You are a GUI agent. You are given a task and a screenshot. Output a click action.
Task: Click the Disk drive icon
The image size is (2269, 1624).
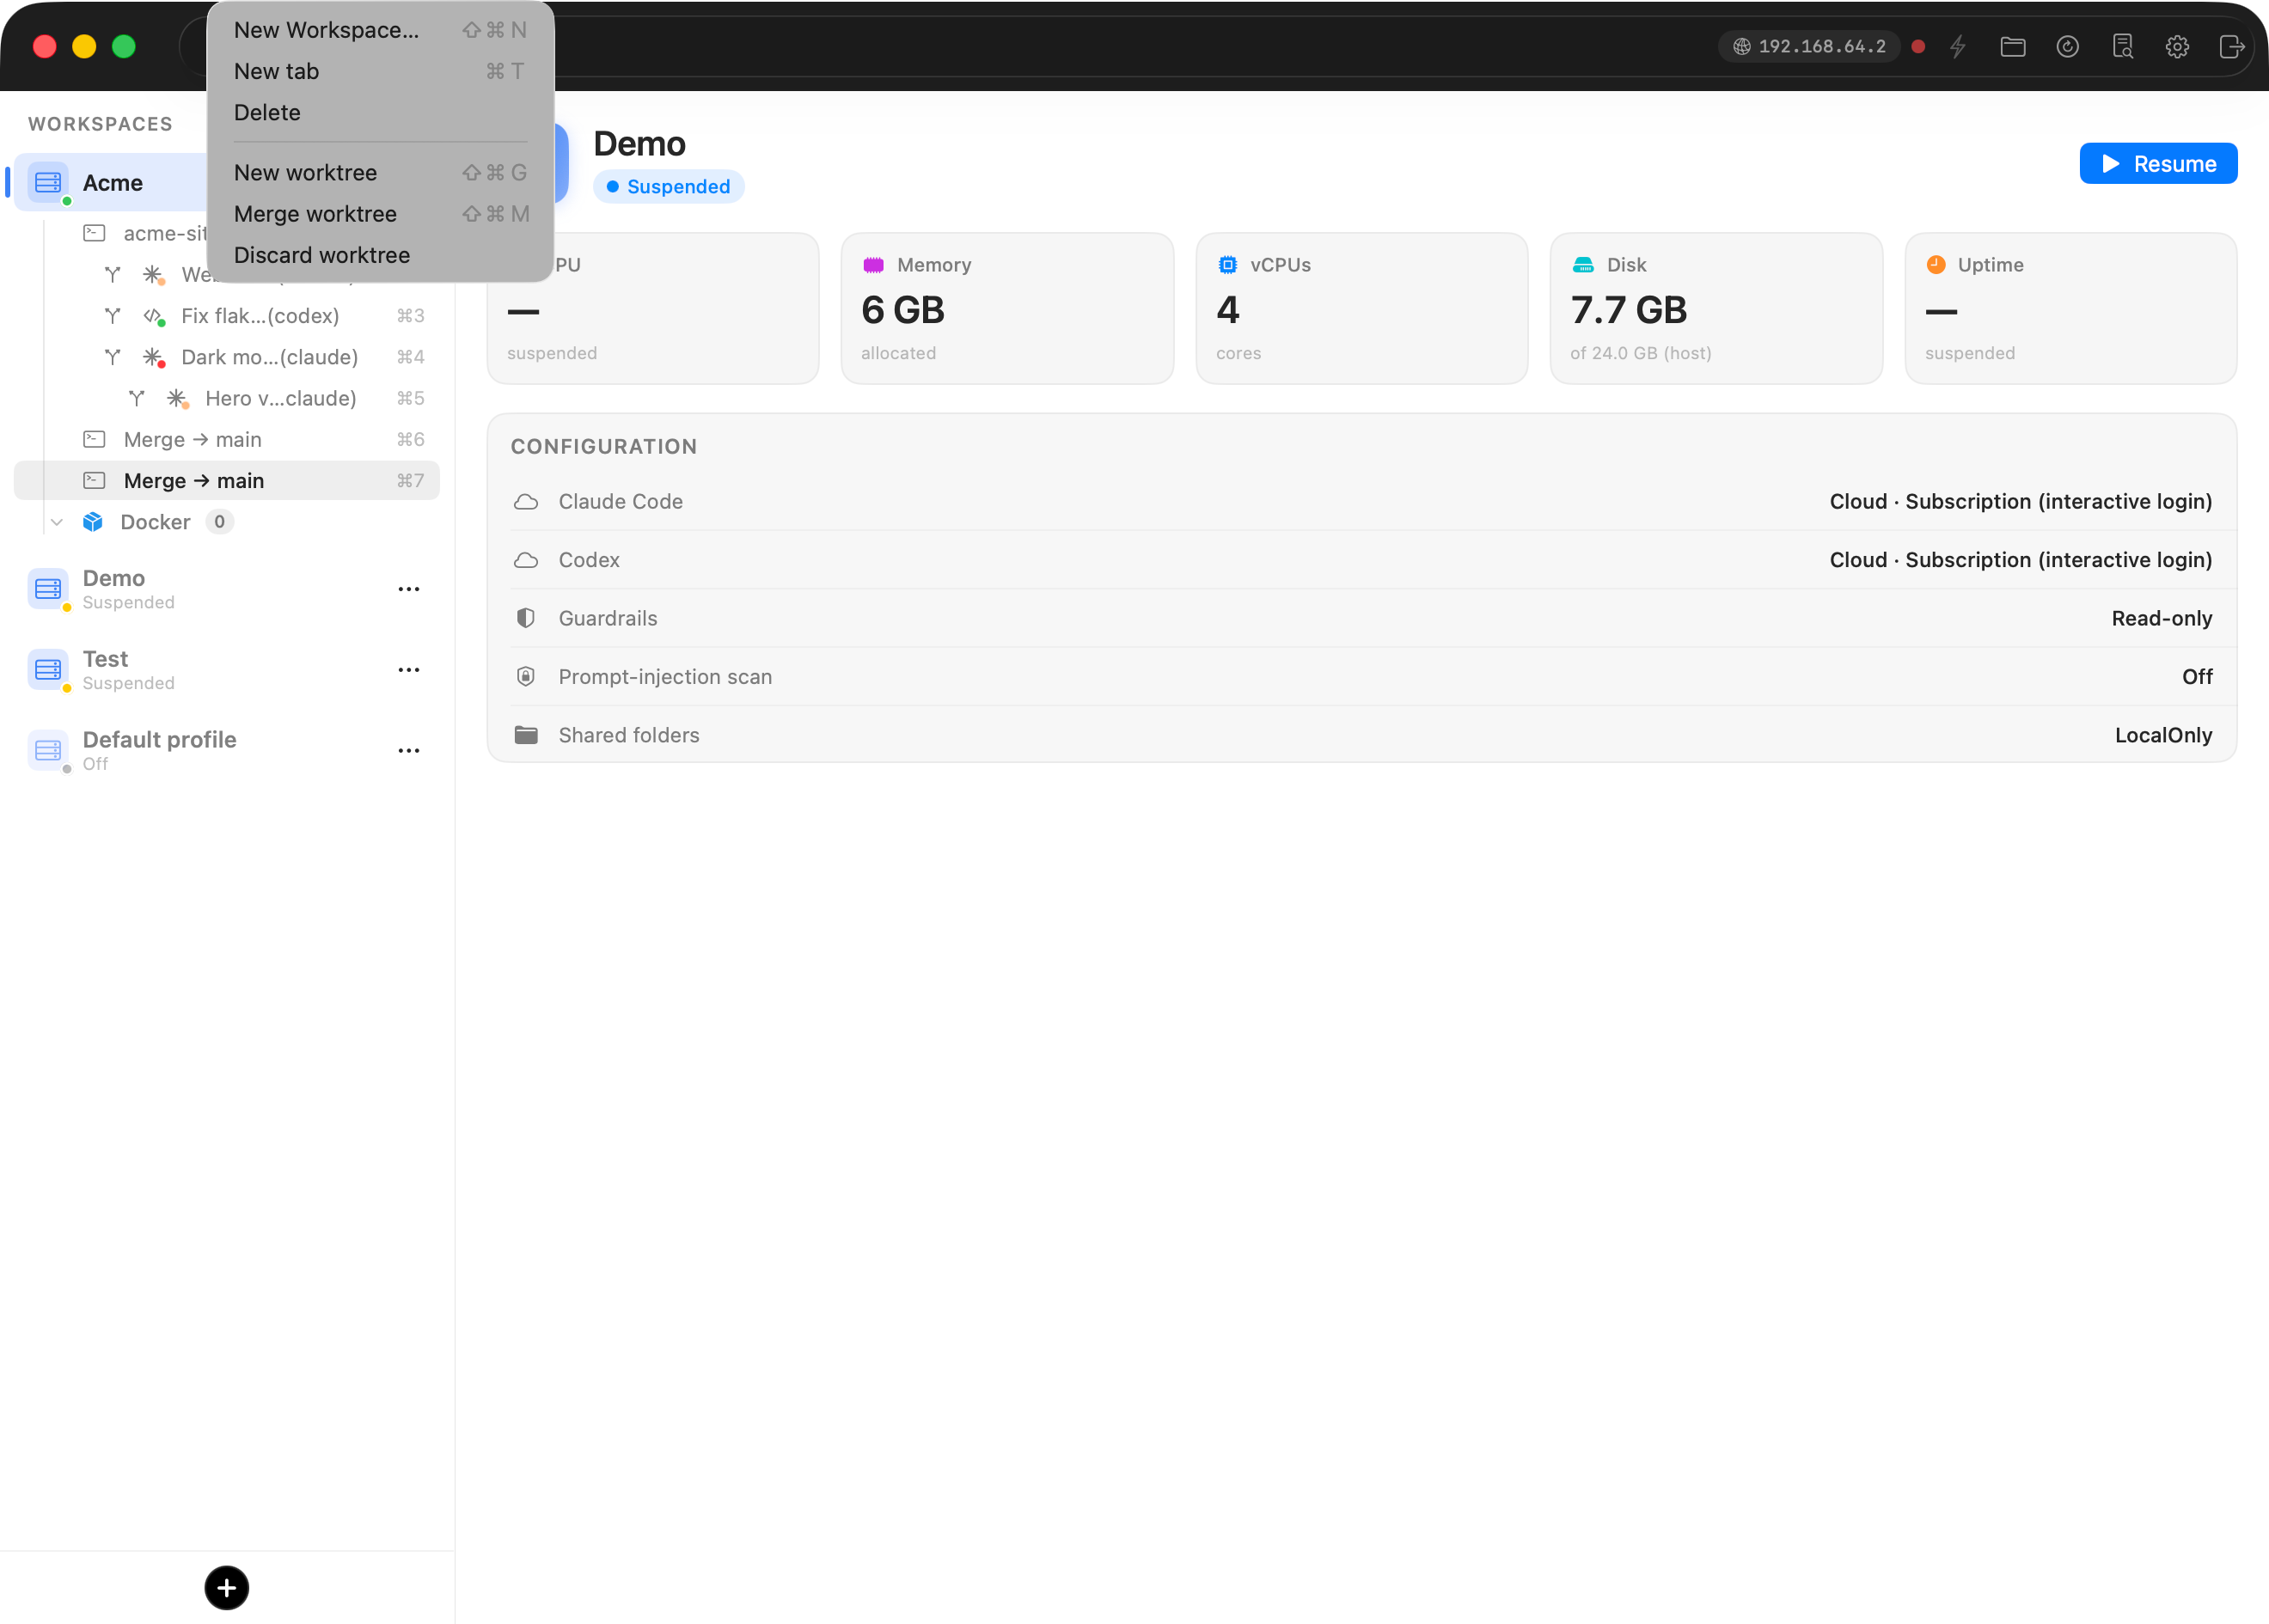[x=1583, y=265]
